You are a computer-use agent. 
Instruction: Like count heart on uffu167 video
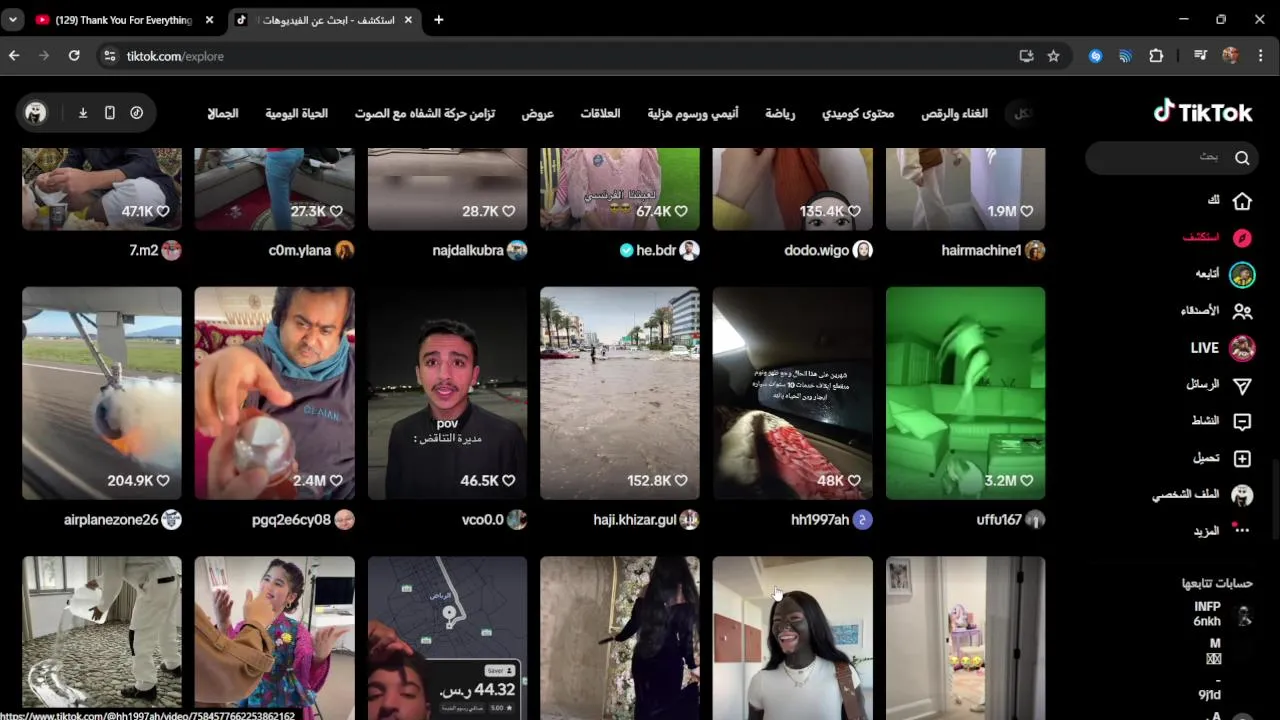coord(1025,481)
